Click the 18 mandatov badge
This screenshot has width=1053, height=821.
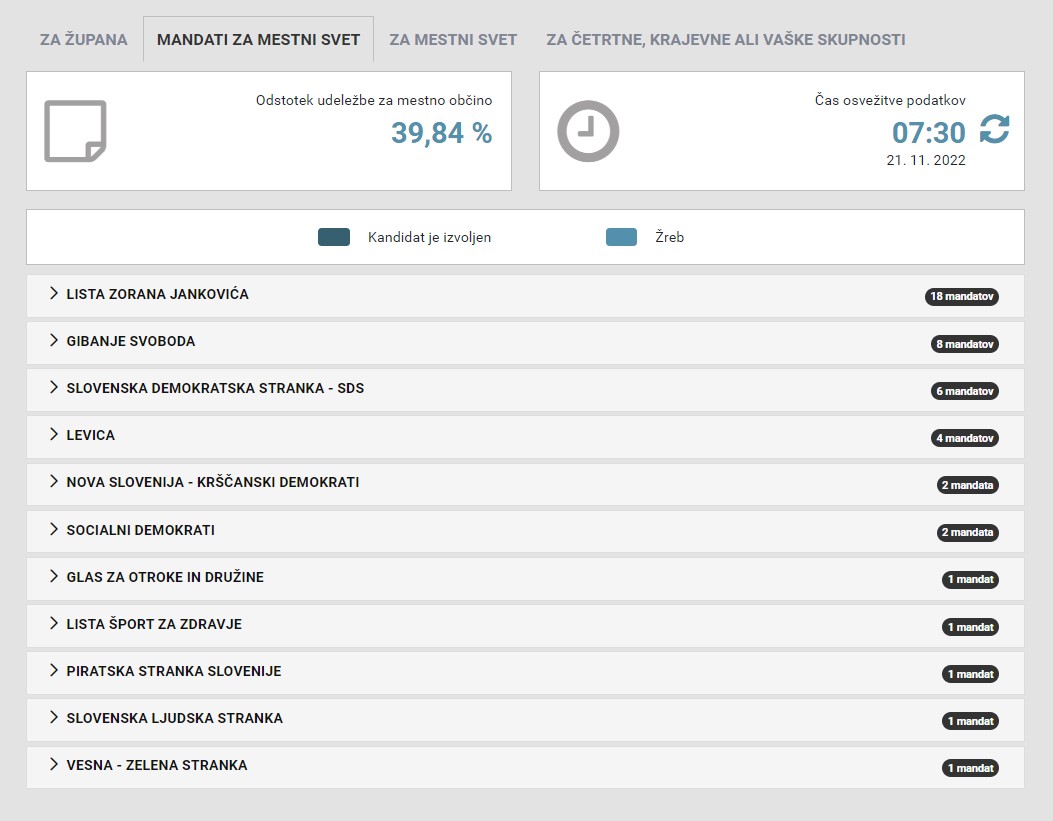pyautogui.click(x=961, y=297)
